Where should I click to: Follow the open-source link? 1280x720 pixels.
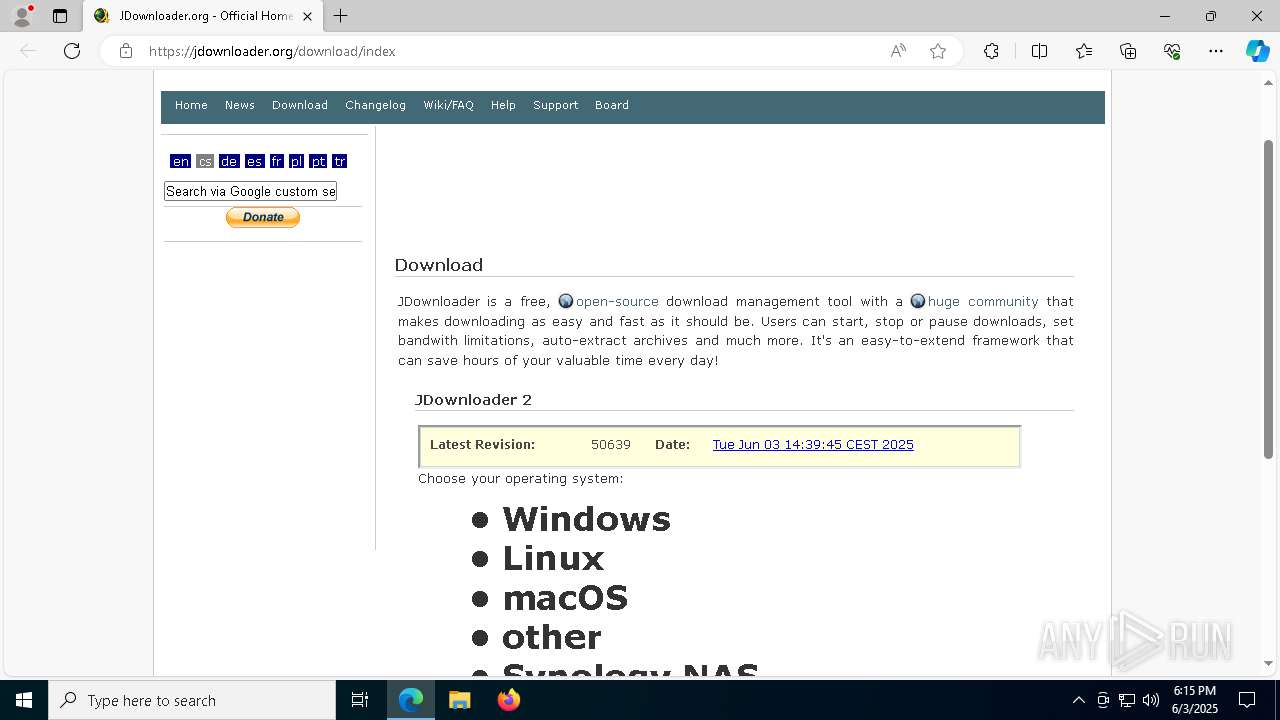tap(617, 301)
